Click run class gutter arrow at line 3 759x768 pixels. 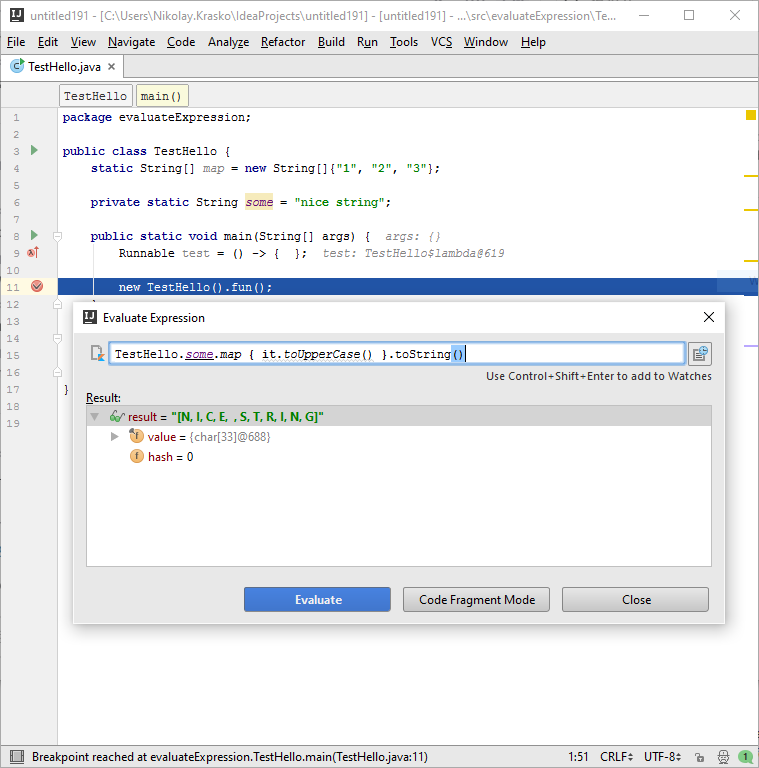[34, 150]
